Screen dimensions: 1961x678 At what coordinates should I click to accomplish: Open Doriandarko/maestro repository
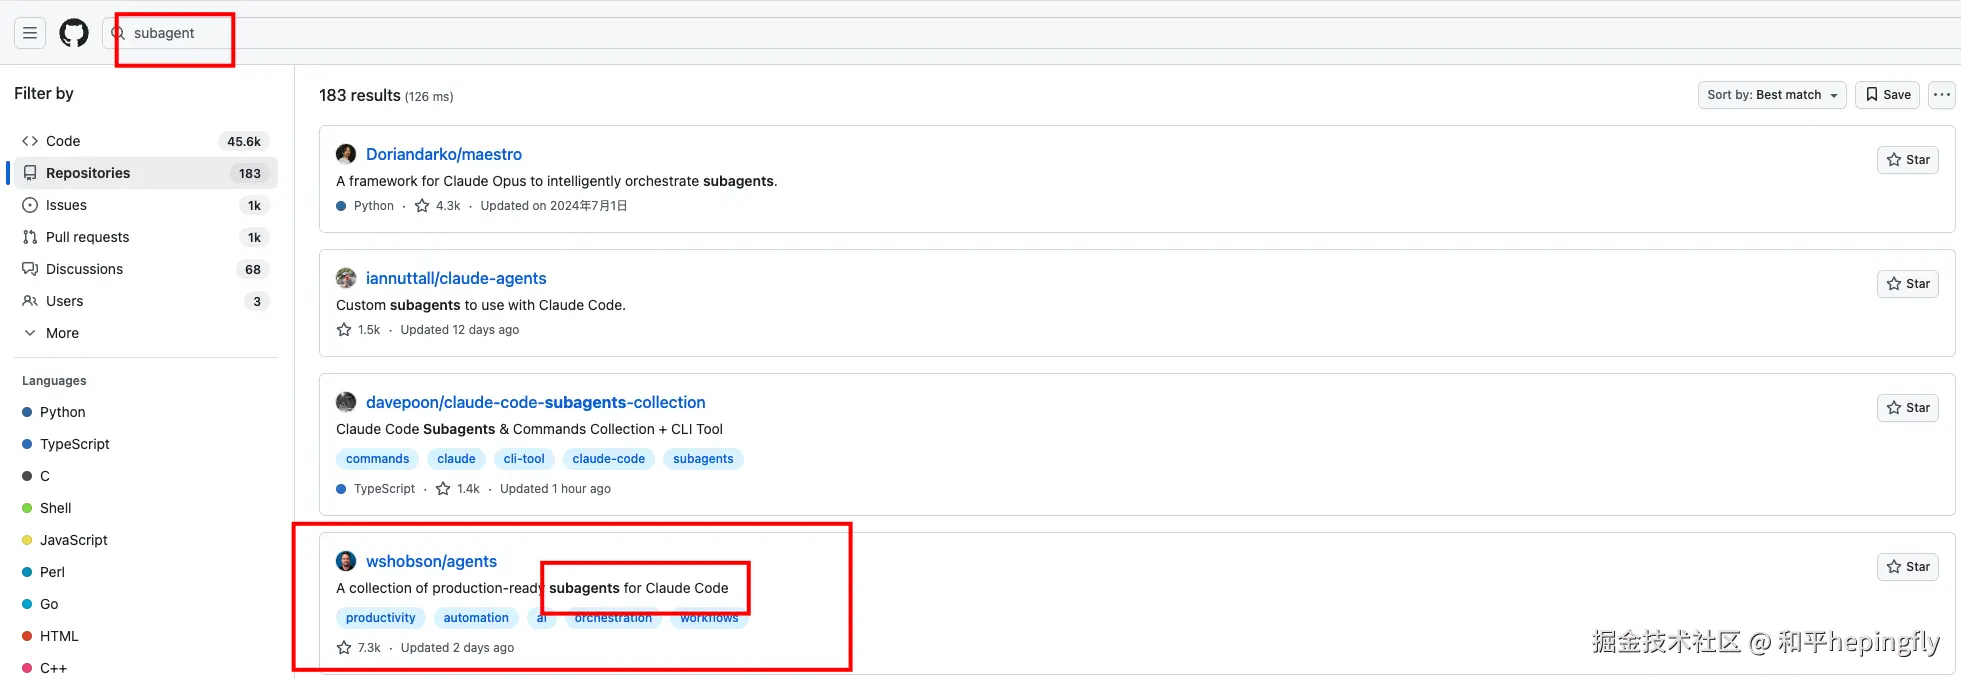[444, 154]
